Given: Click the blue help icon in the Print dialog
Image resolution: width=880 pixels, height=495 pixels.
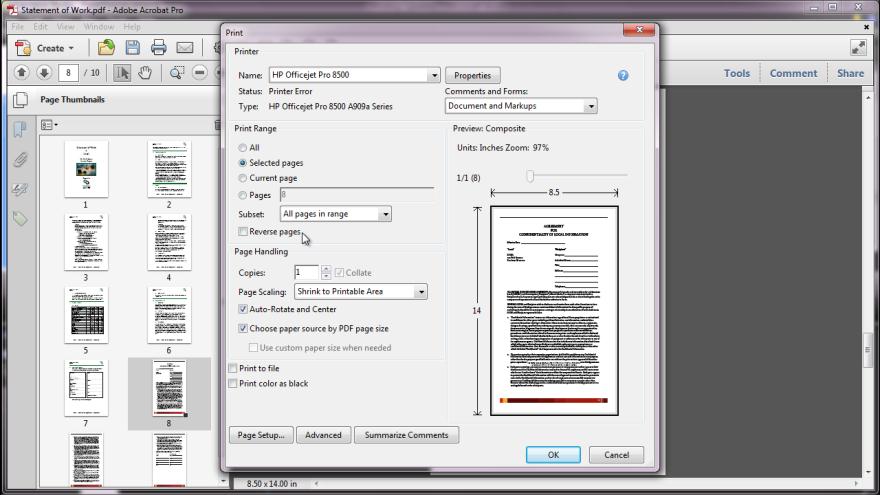Looking at the screenshot, I should 623,75.
